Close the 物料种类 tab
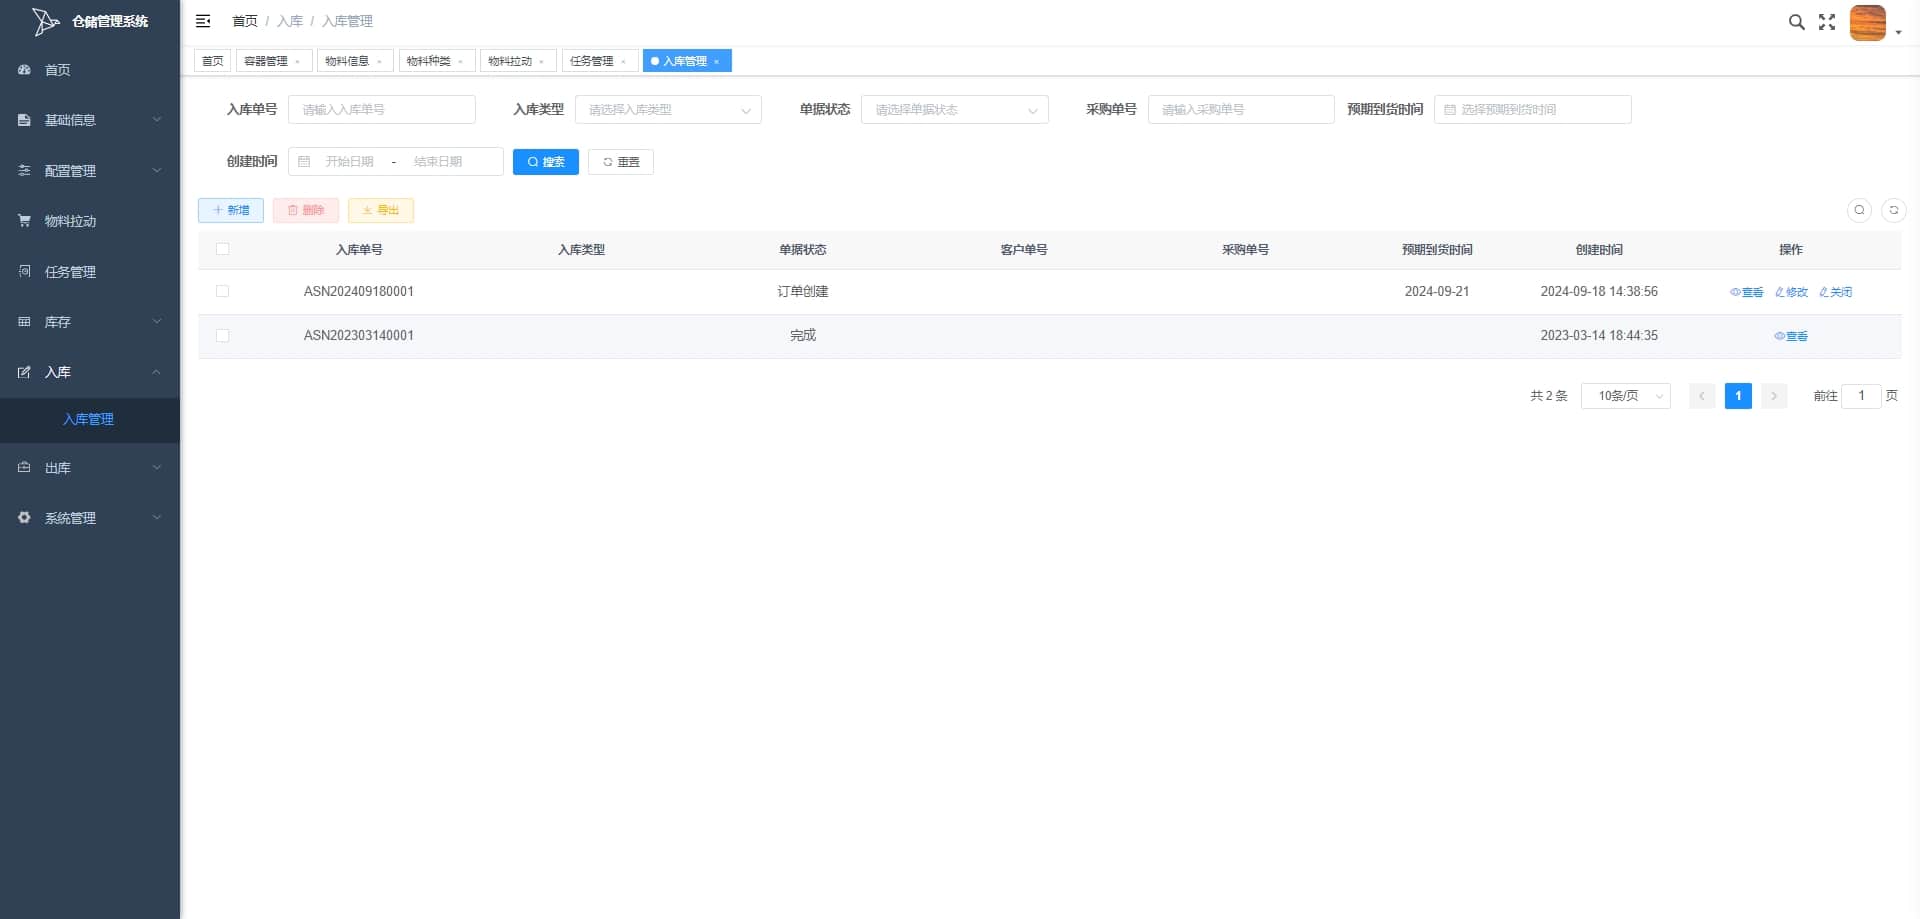 coord(460,62)
